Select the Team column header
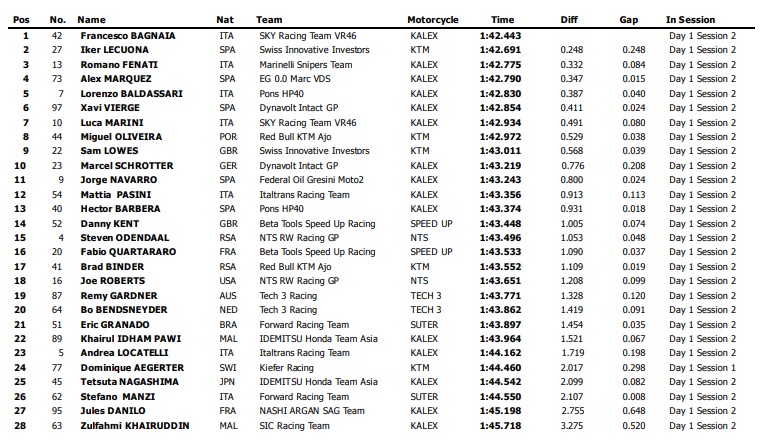Image resolution: width=771 pixels, height=446 pixels. point(269,20)
